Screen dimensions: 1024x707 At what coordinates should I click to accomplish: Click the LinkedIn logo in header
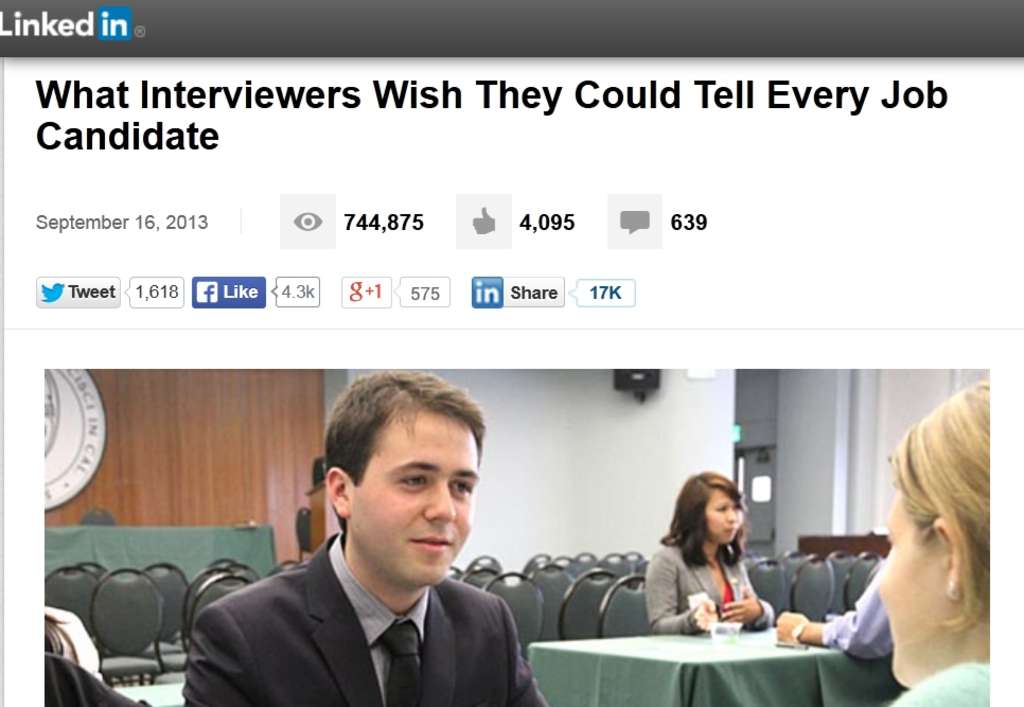(x=71, y=24)
